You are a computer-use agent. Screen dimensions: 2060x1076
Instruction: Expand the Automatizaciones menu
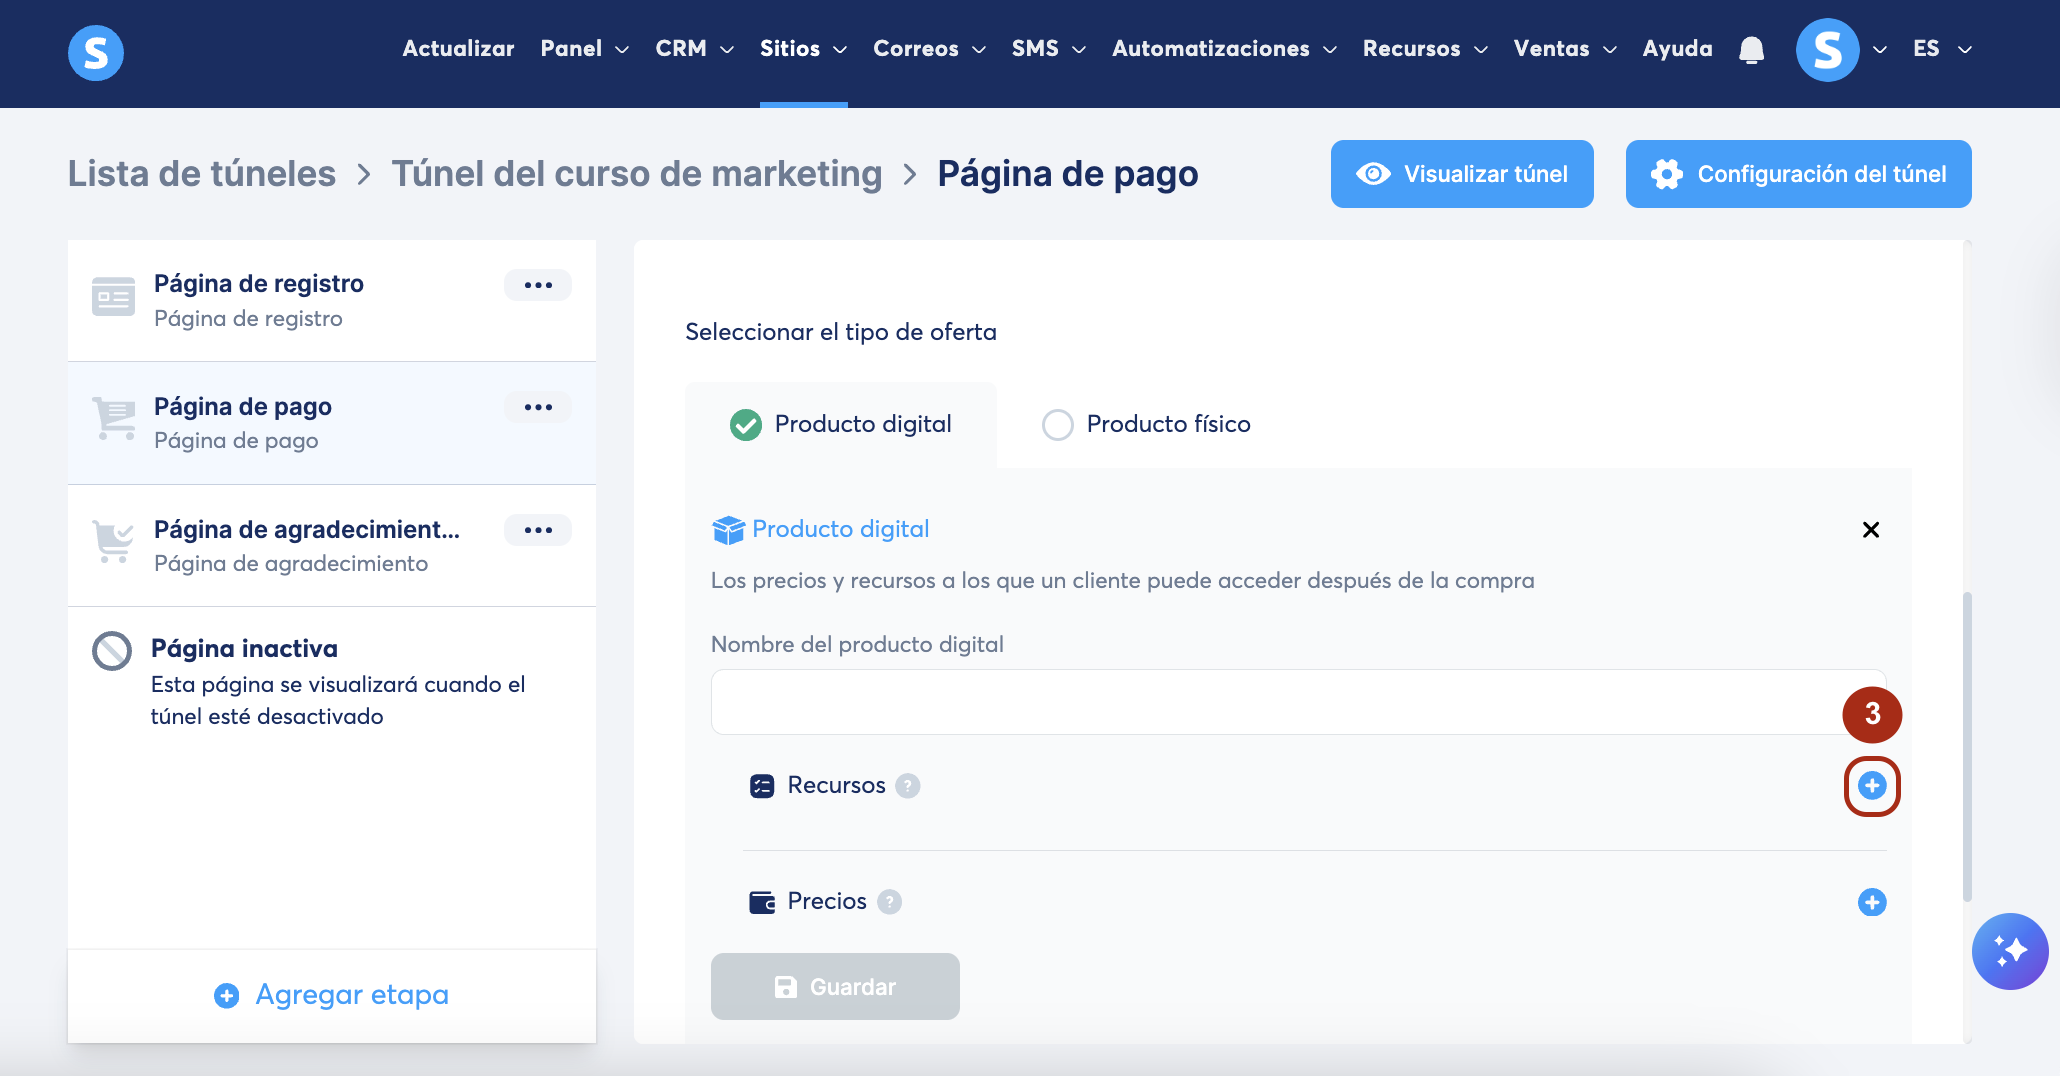click(x=1225, y=49)
